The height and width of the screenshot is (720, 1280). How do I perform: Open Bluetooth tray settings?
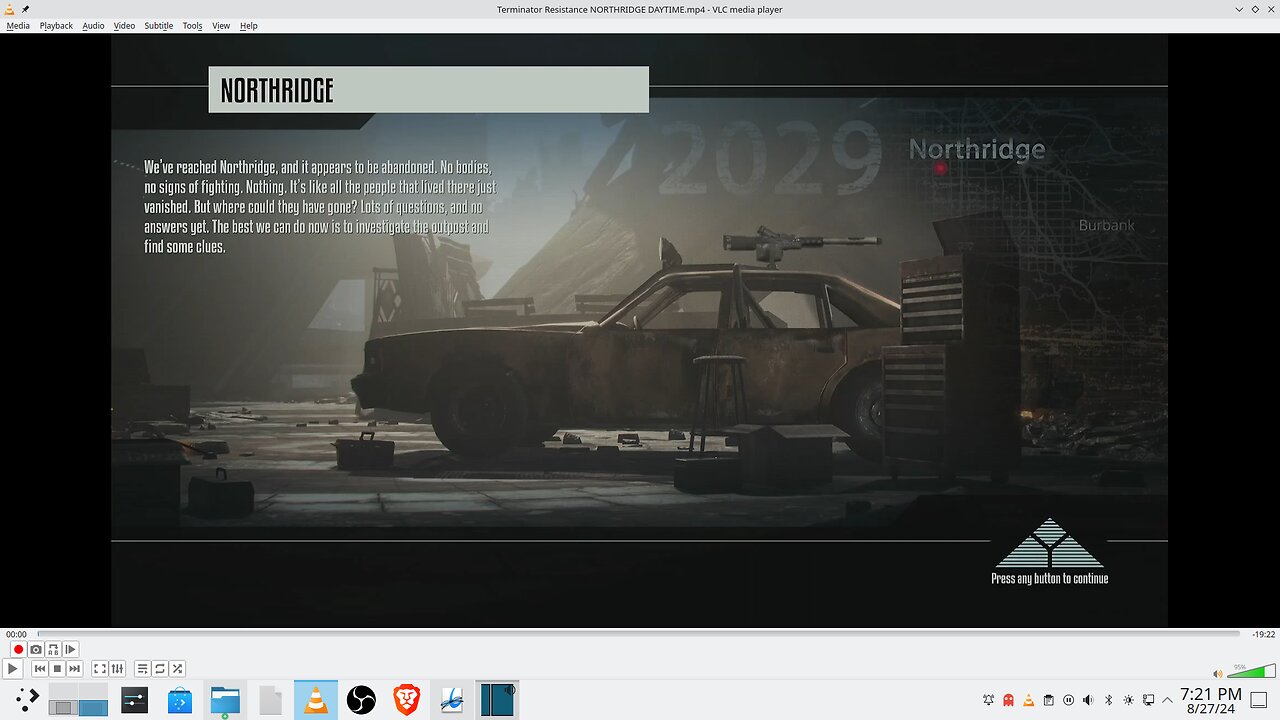(1108, 700)
